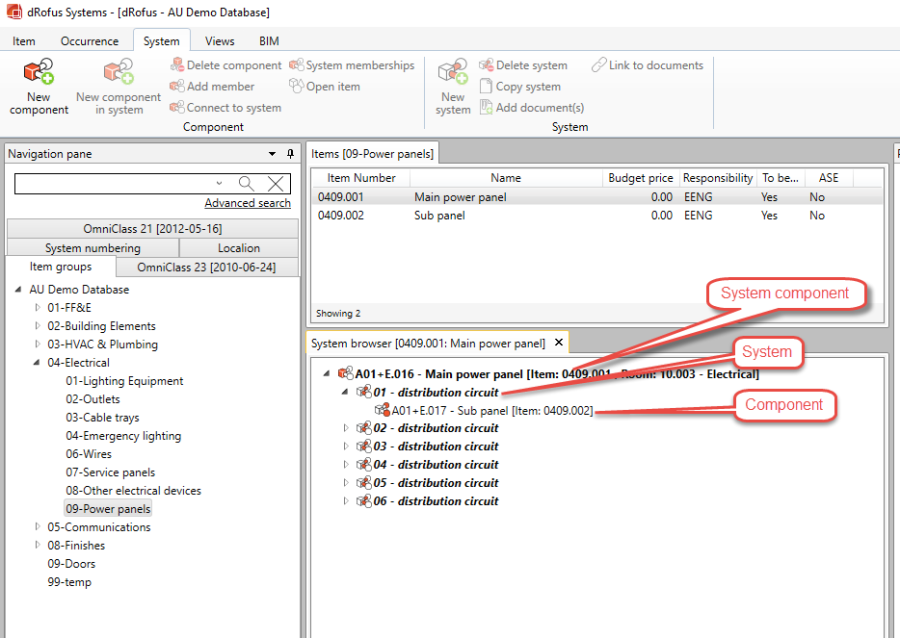Click the New system icon
Screen dimensions: 900x638
pyautogui.click(x=453, y=73)
